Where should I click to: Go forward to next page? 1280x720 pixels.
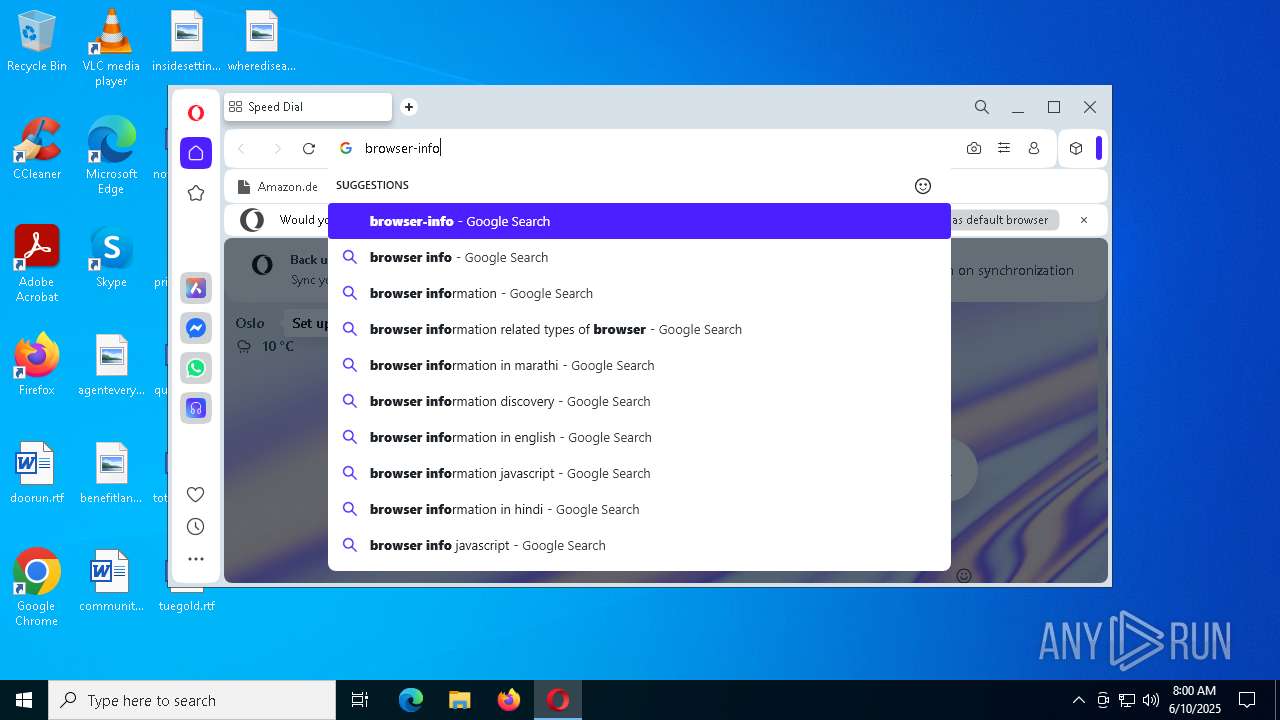tap(277, 148)
